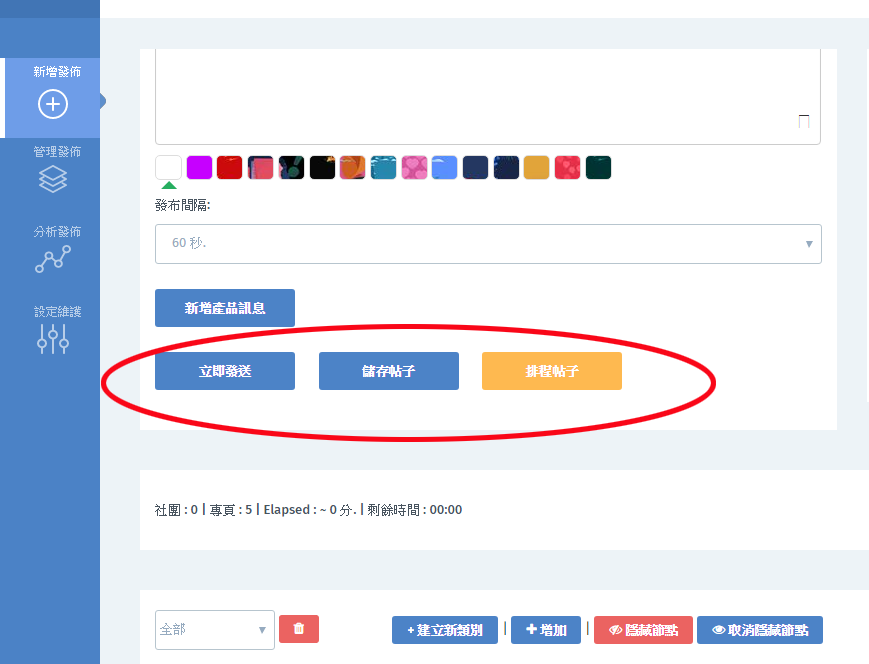
Task: Click the red trash delete button
Action: (x=298, y=629)
